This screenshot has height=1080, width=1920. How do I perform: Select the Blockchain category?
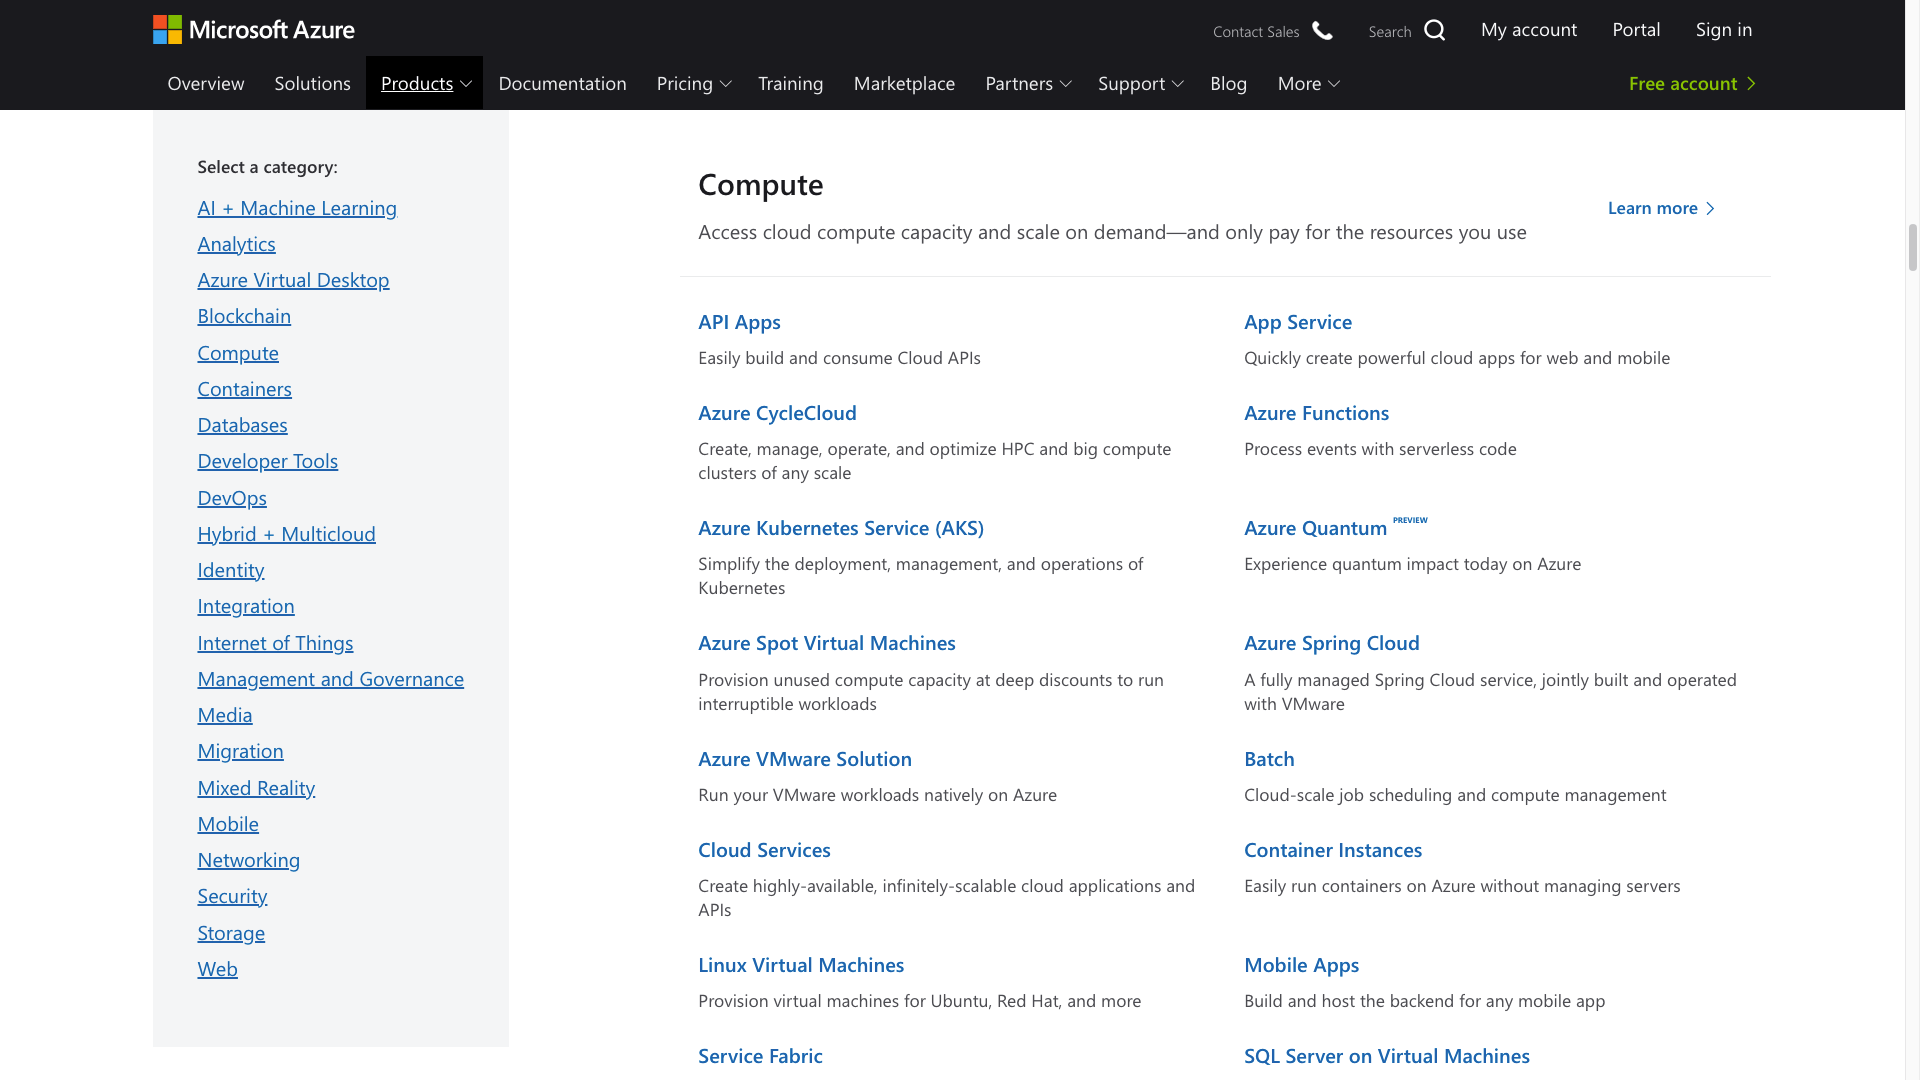click(x=244, y=316)
